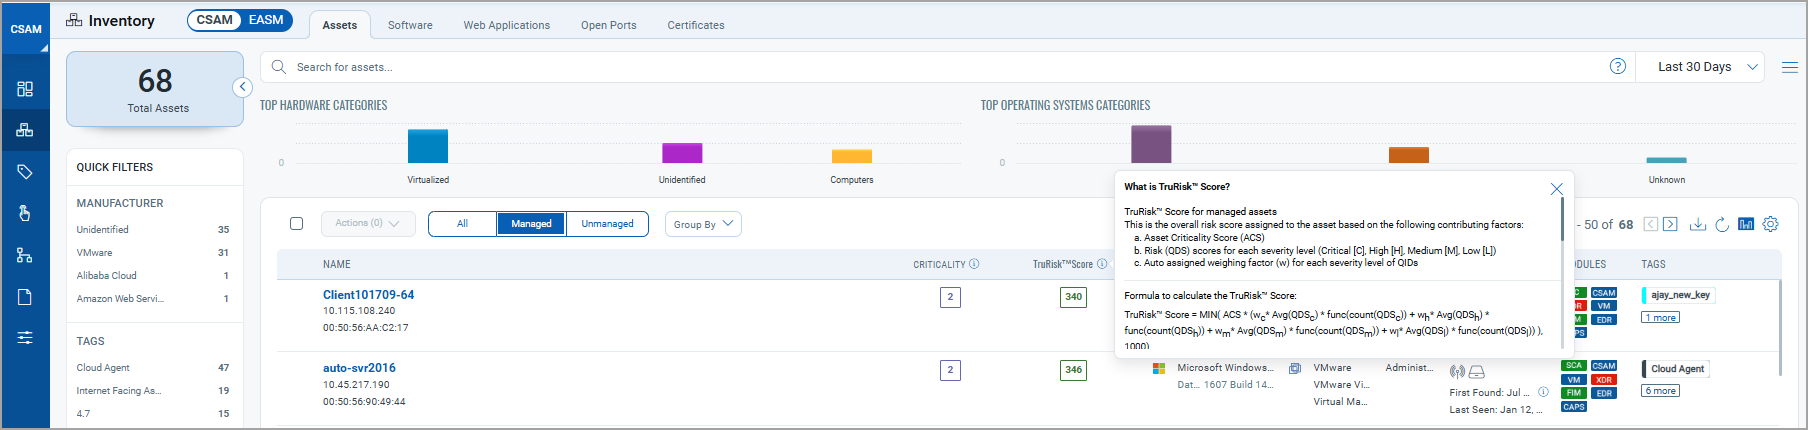Image resolution: width=1808 pixels, height=430 pixels.
Task: Open the table settings gear icon
Action: pos(1770,224)
